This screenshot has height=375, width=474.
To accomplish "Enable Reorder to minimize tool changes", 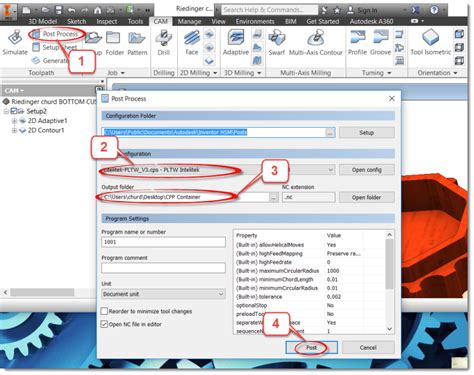I will 104,311.
